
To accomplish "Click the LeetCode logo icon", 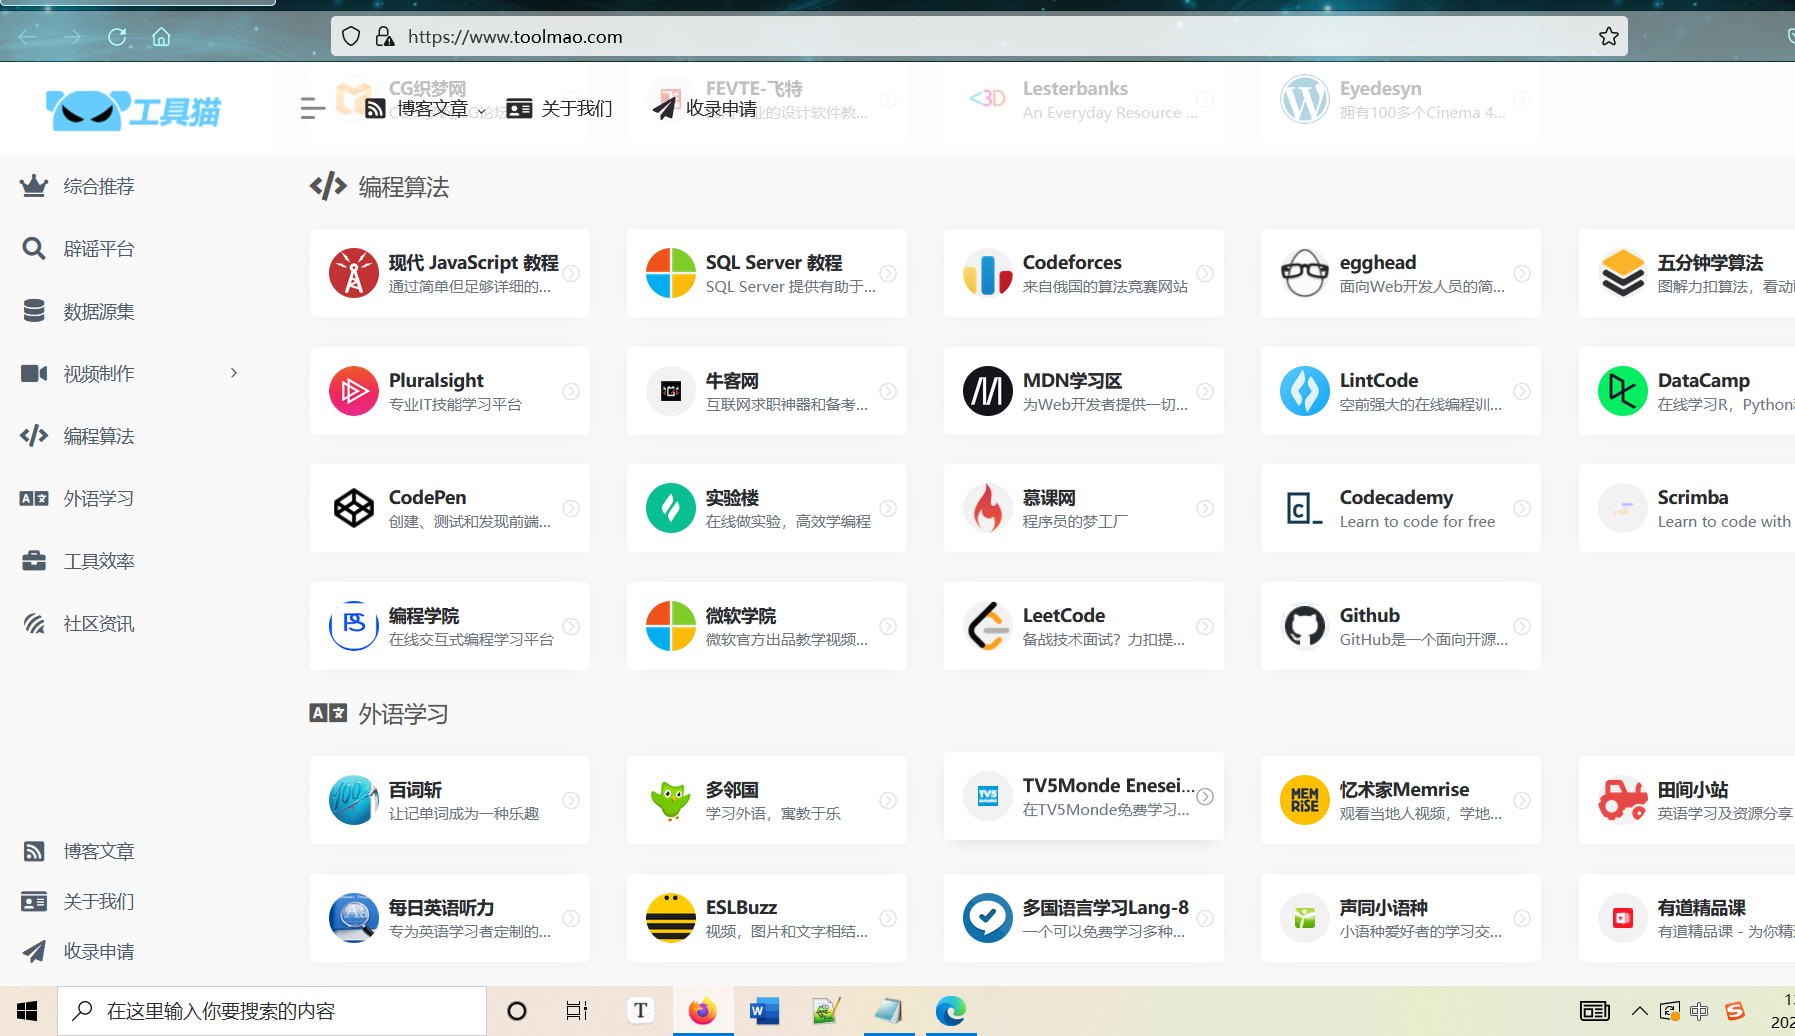I will coord(988,626).
